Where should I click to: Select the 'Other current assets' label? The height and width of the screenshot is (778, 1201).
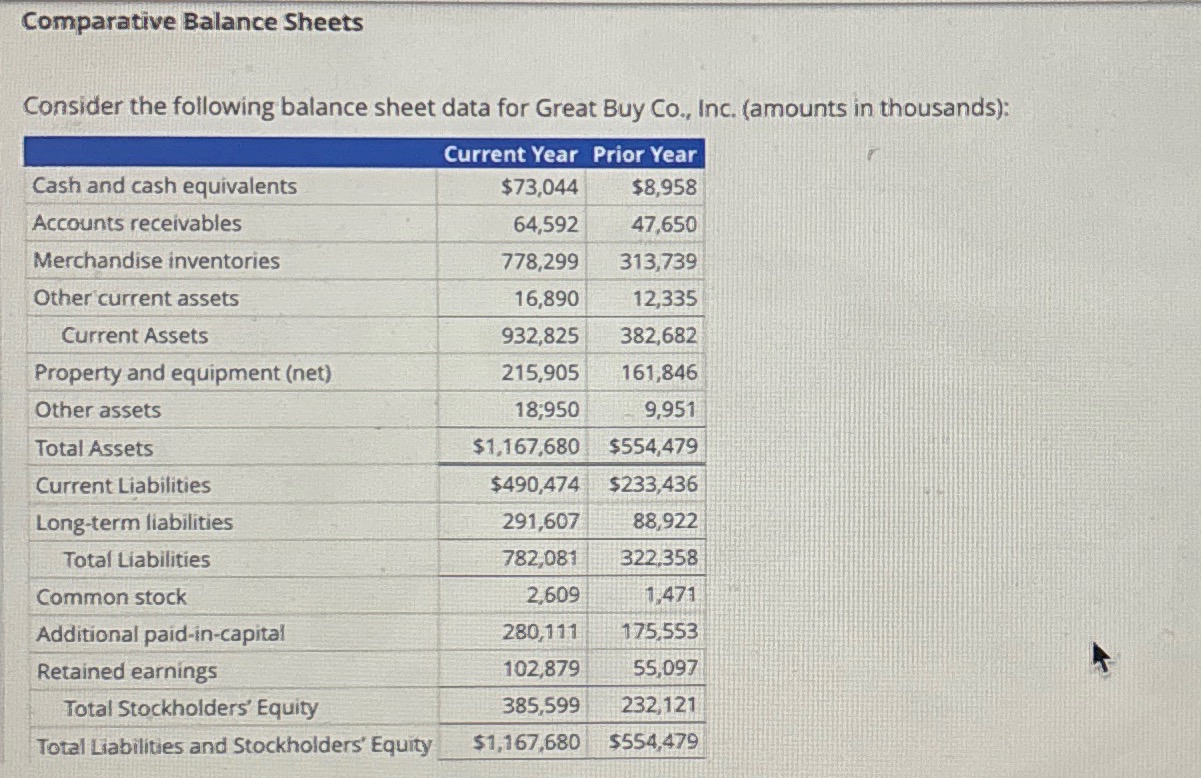tap(137, 298)
